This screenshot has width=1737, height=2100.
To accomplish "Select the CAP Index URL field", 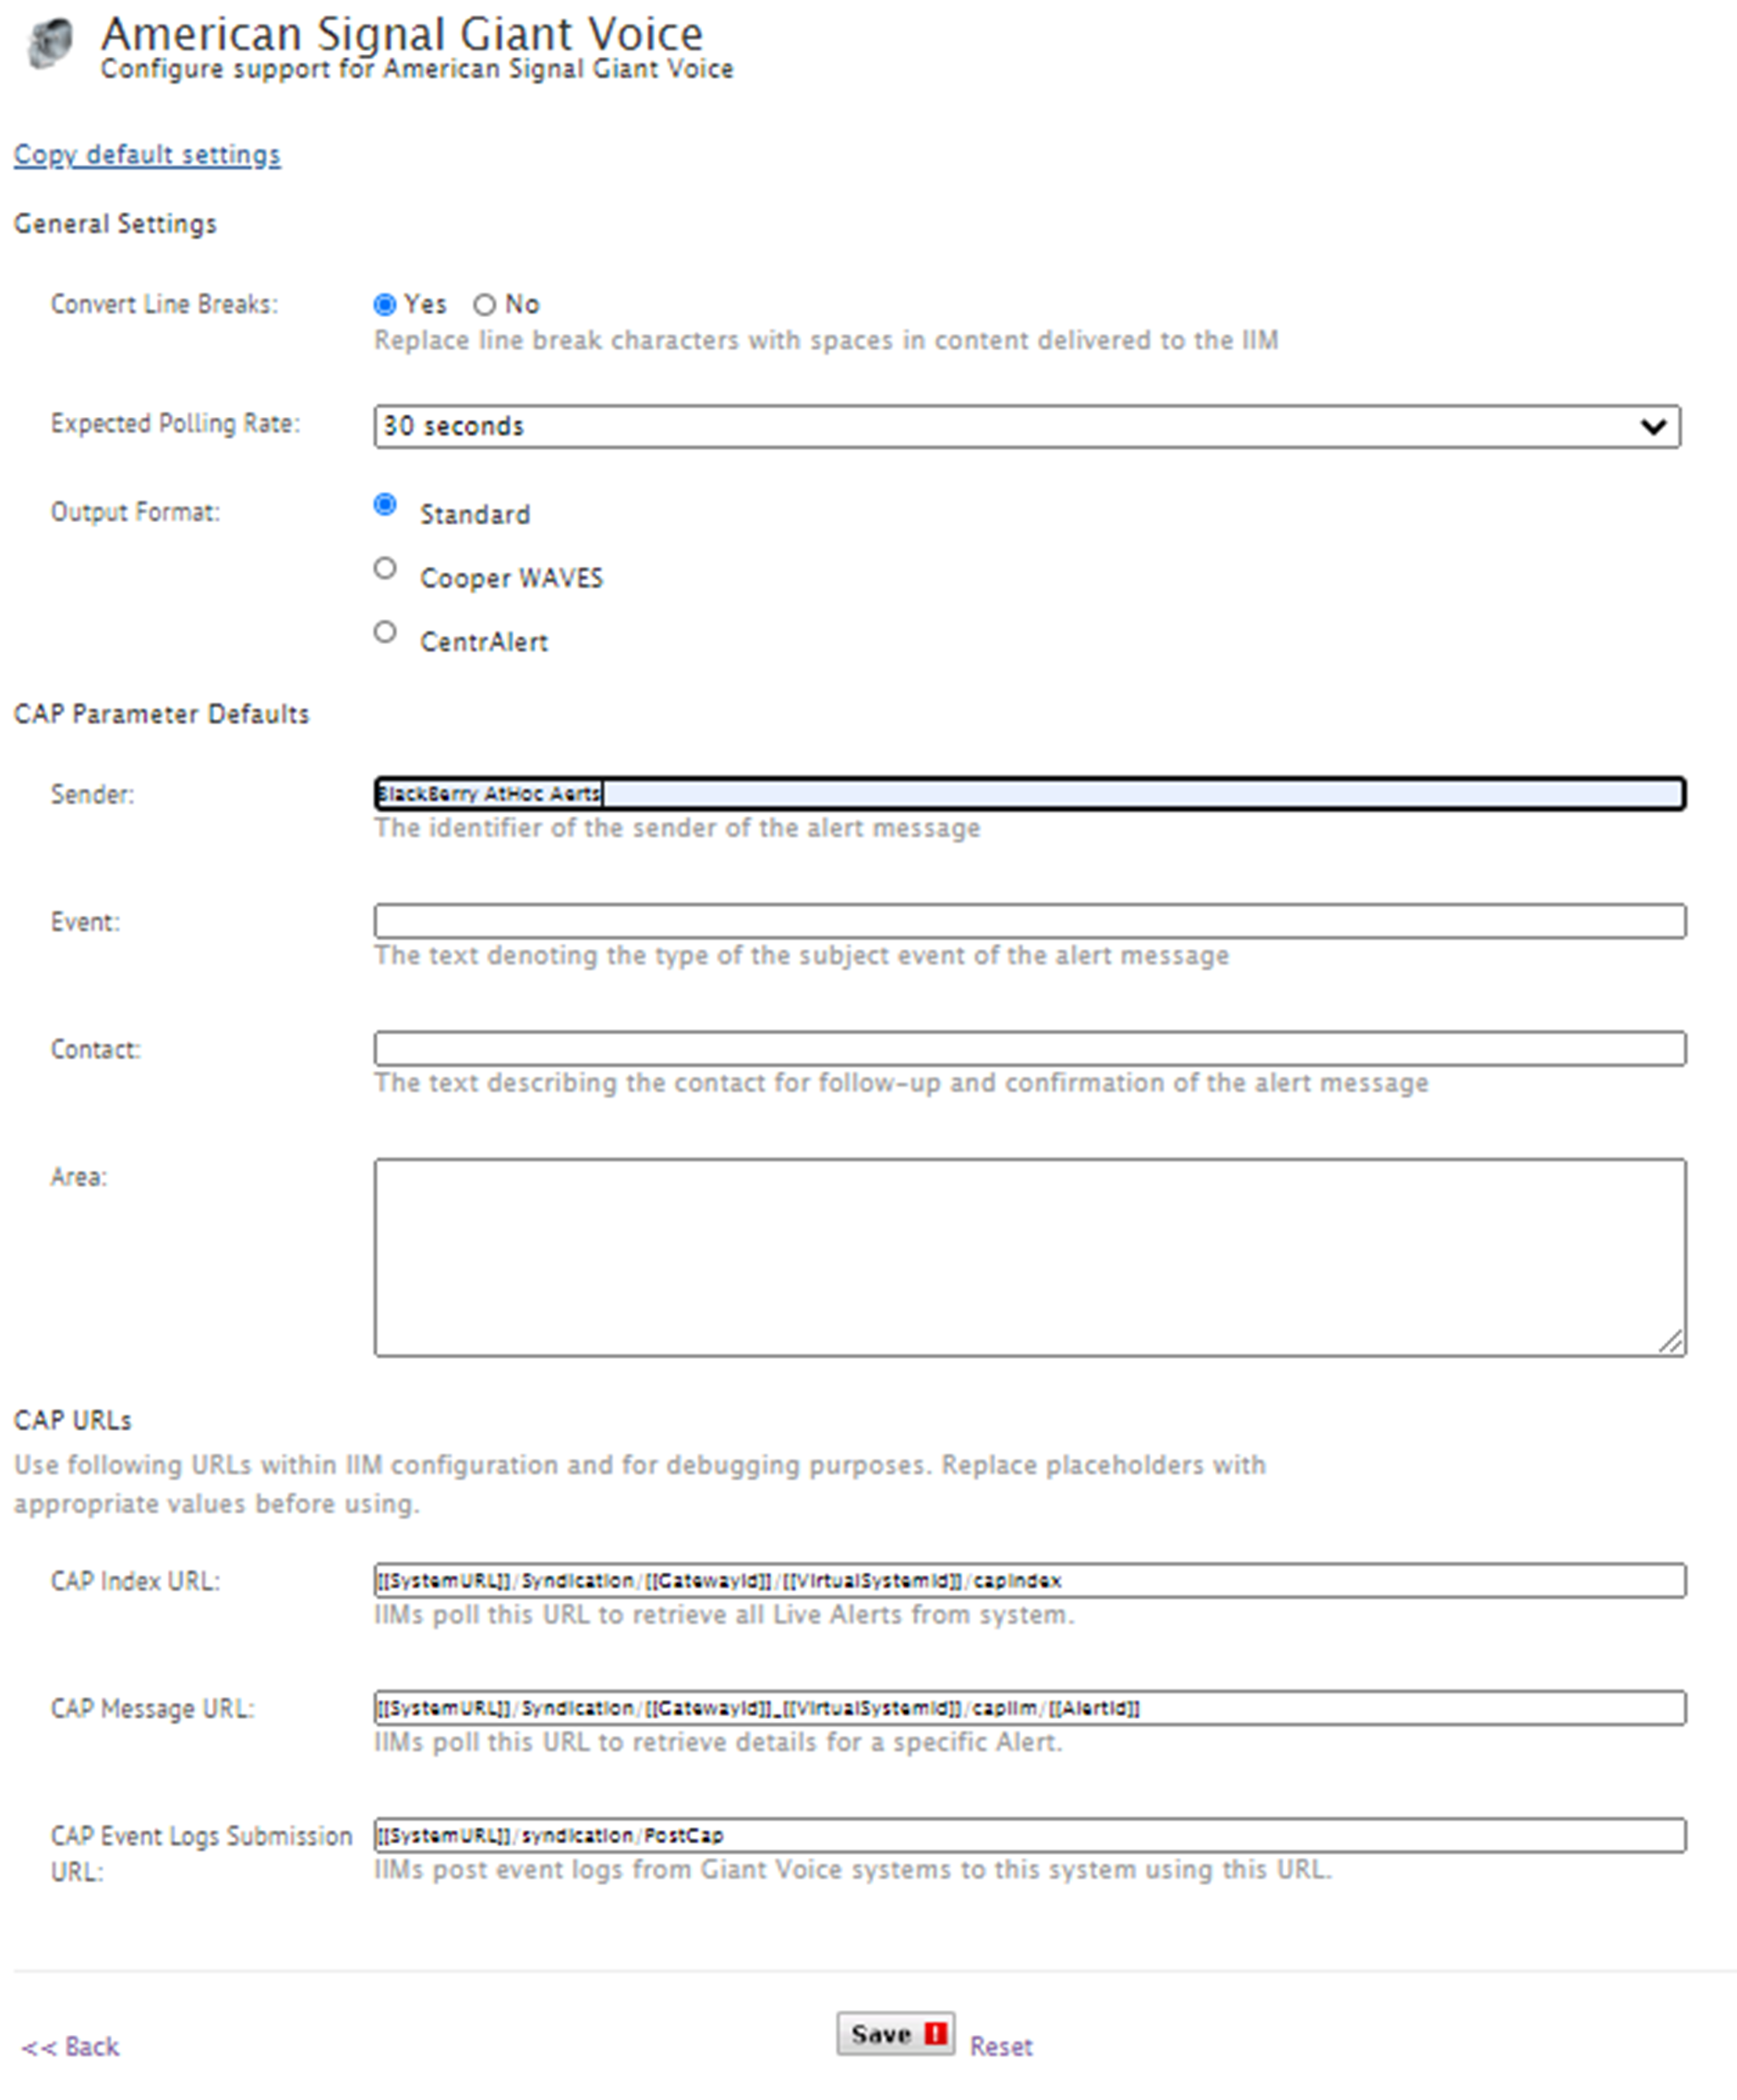I will click(1030, 1580).
